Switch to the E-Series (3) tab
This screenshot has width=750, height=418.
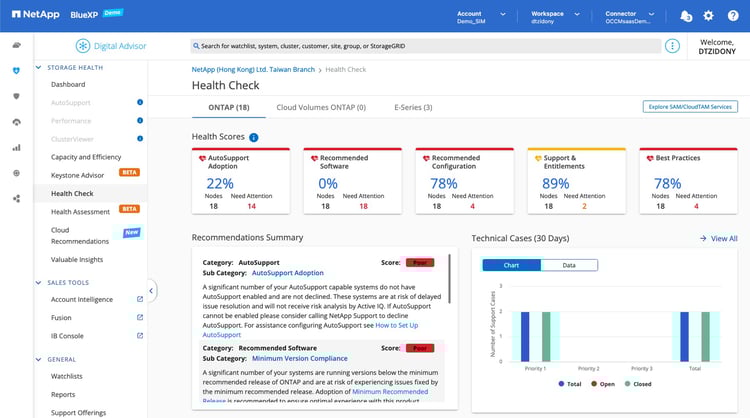point(413,107)
